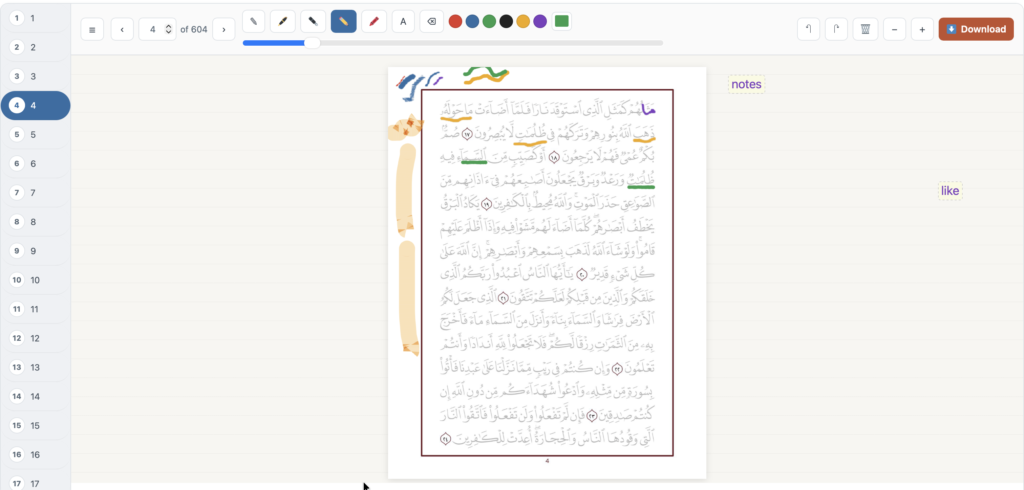Viewport: 1024px width, 490px height.
Task: Open page 11 in the sidebar
Action: click(x=34, y=309)
